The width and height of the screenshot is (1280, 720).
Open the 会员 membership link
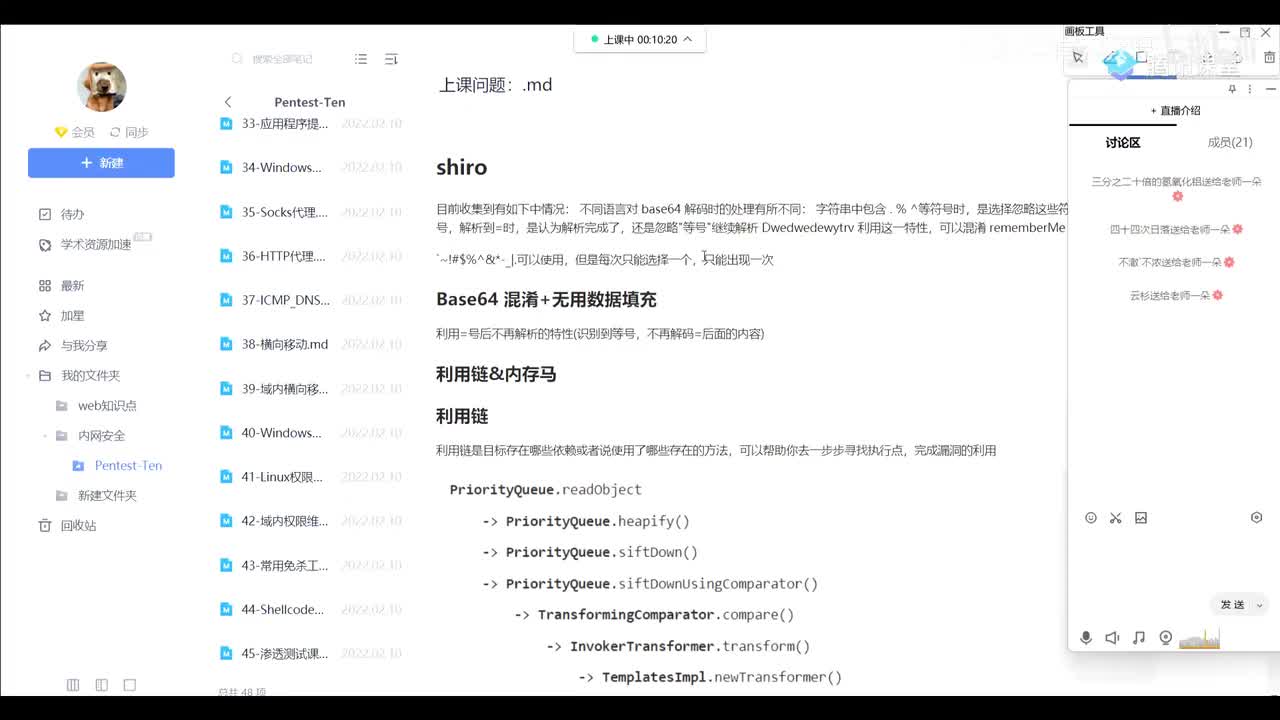click(75, 132)
